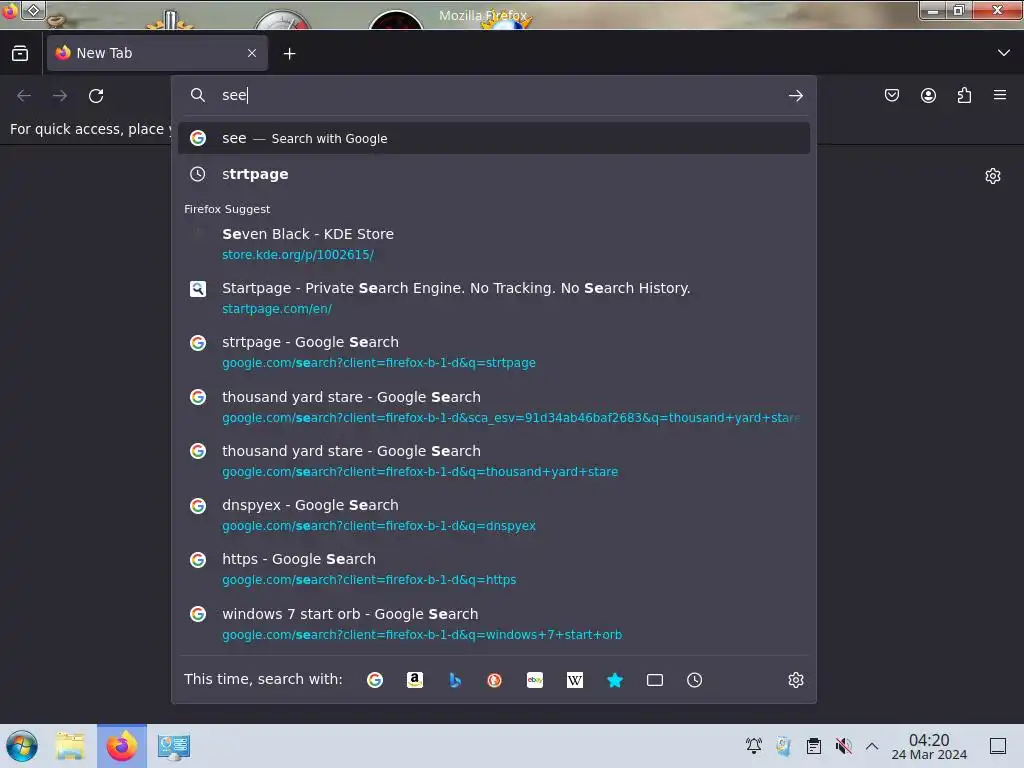Screen dimensions: 1024x768
Task: Open a new tab with plus button
Action: click(x=289, y=54)
